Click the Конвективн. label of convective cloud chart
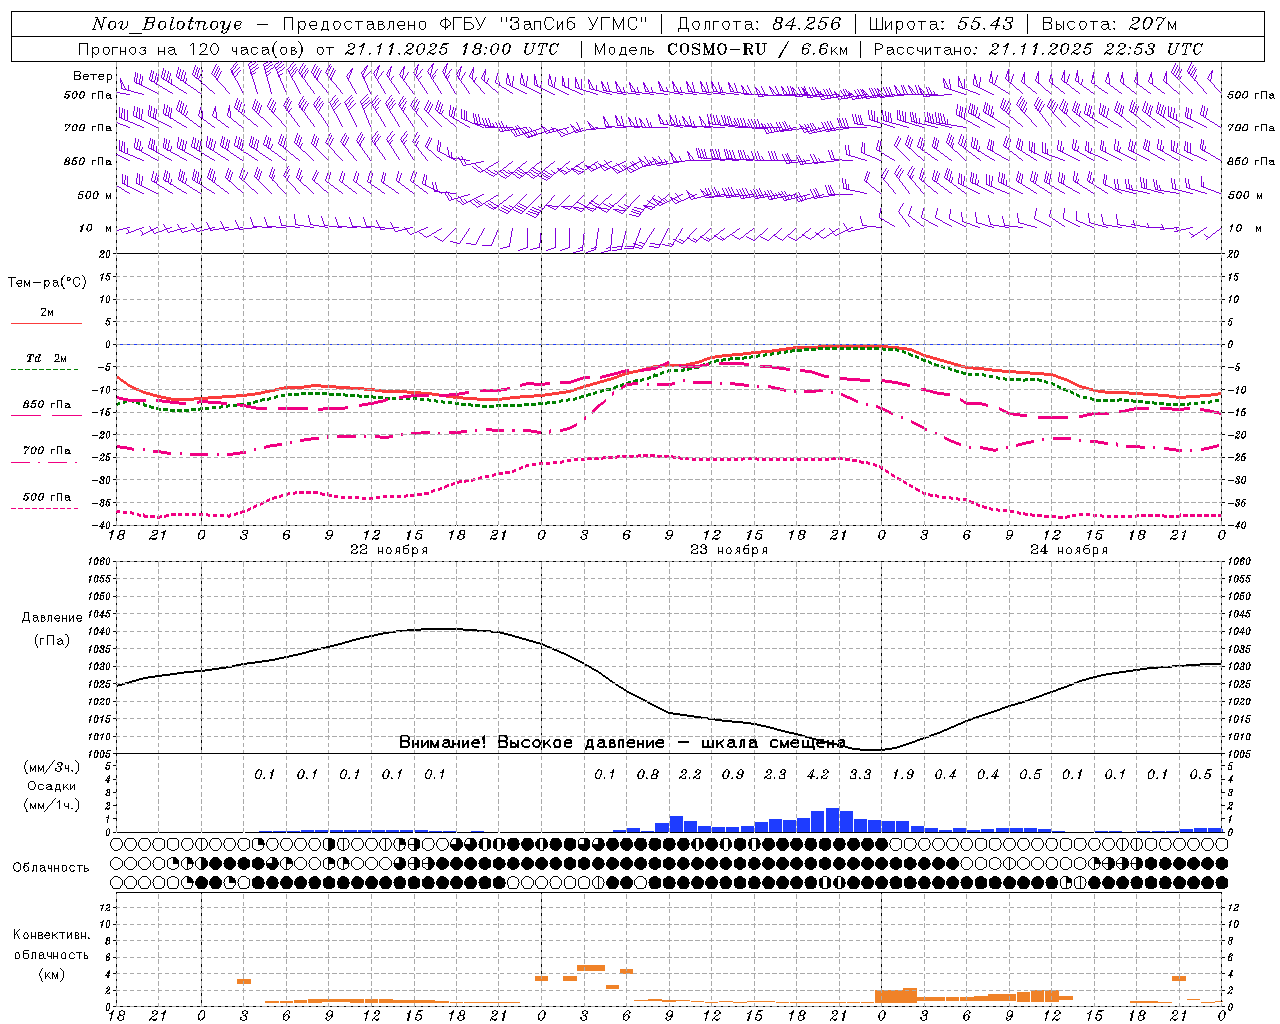 pos(52,935)
